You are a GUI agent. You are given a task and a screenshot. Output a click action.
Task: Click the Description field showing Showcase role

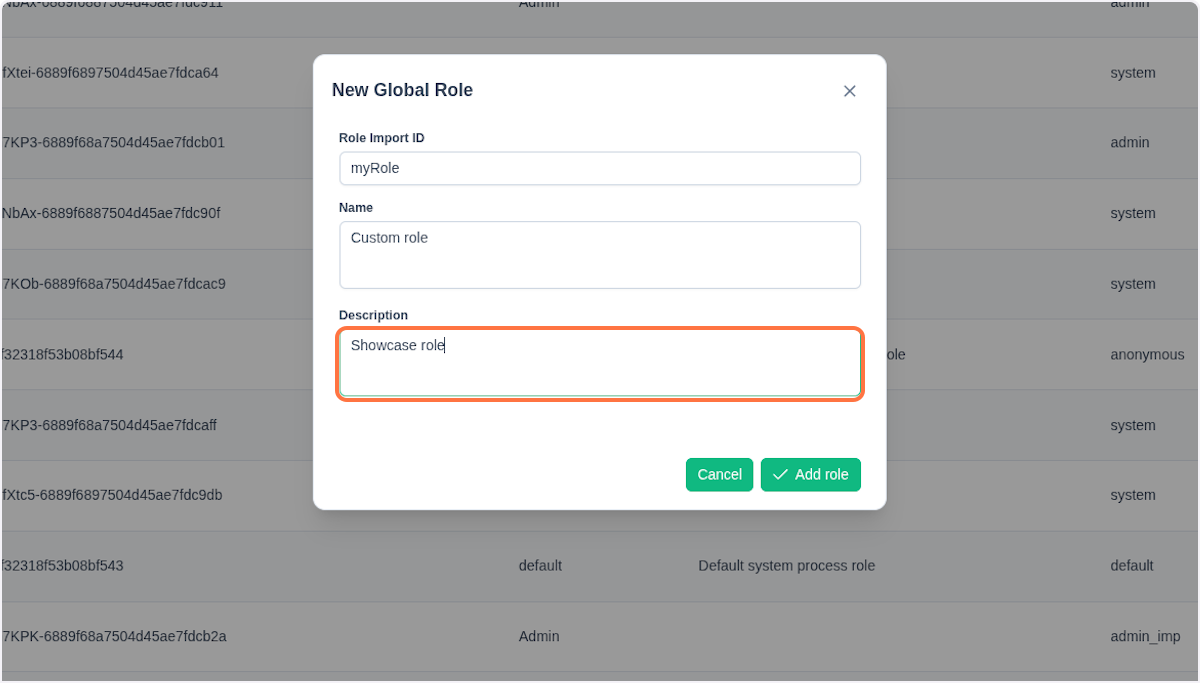point(600,363)
